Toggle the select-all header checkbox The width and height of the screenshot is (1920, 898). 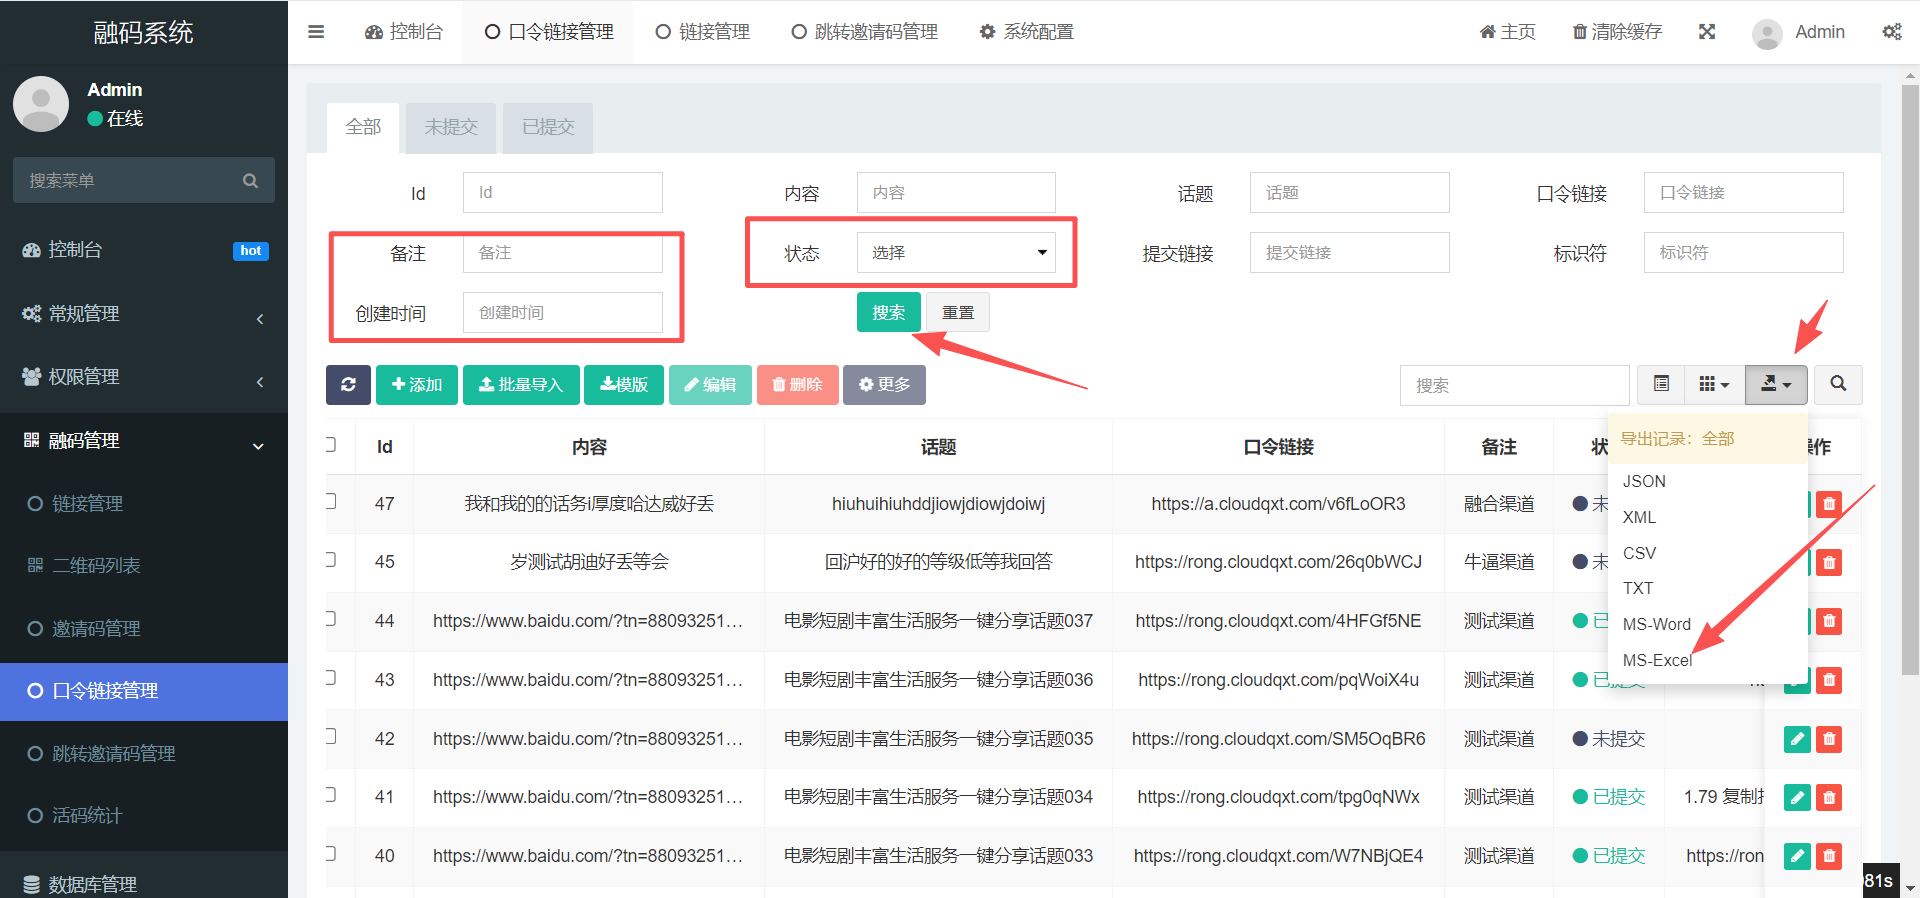[x=330, y=445]
